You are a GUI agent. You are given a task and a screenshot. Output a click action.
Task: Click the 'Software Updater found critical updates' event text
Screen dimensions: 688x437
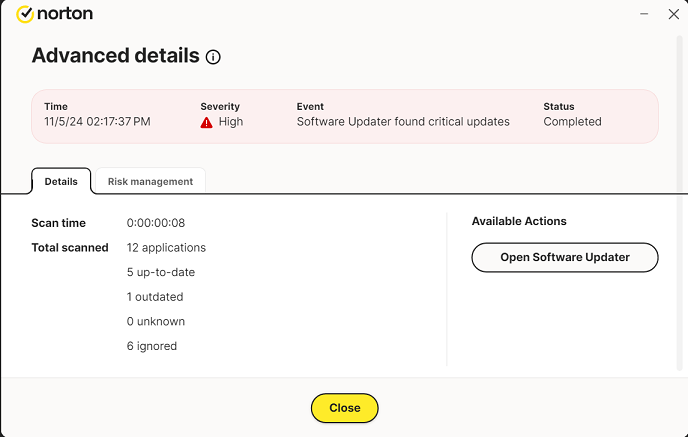[x=403, y=122]
